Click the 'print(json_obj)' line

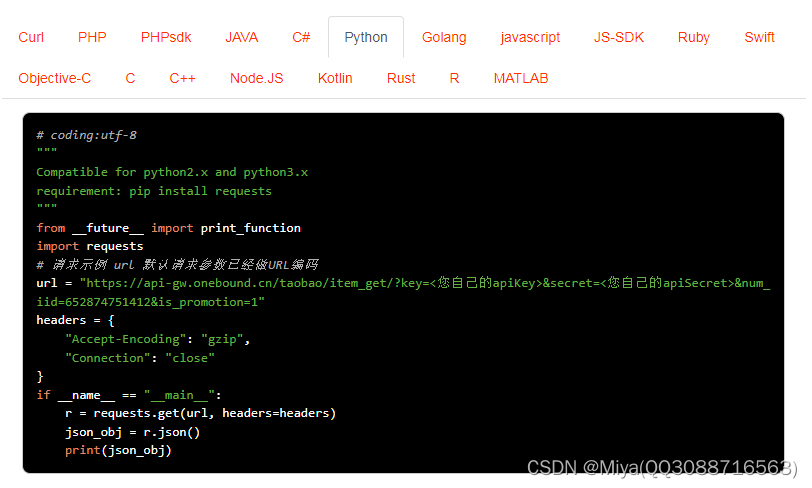point(118,450)
